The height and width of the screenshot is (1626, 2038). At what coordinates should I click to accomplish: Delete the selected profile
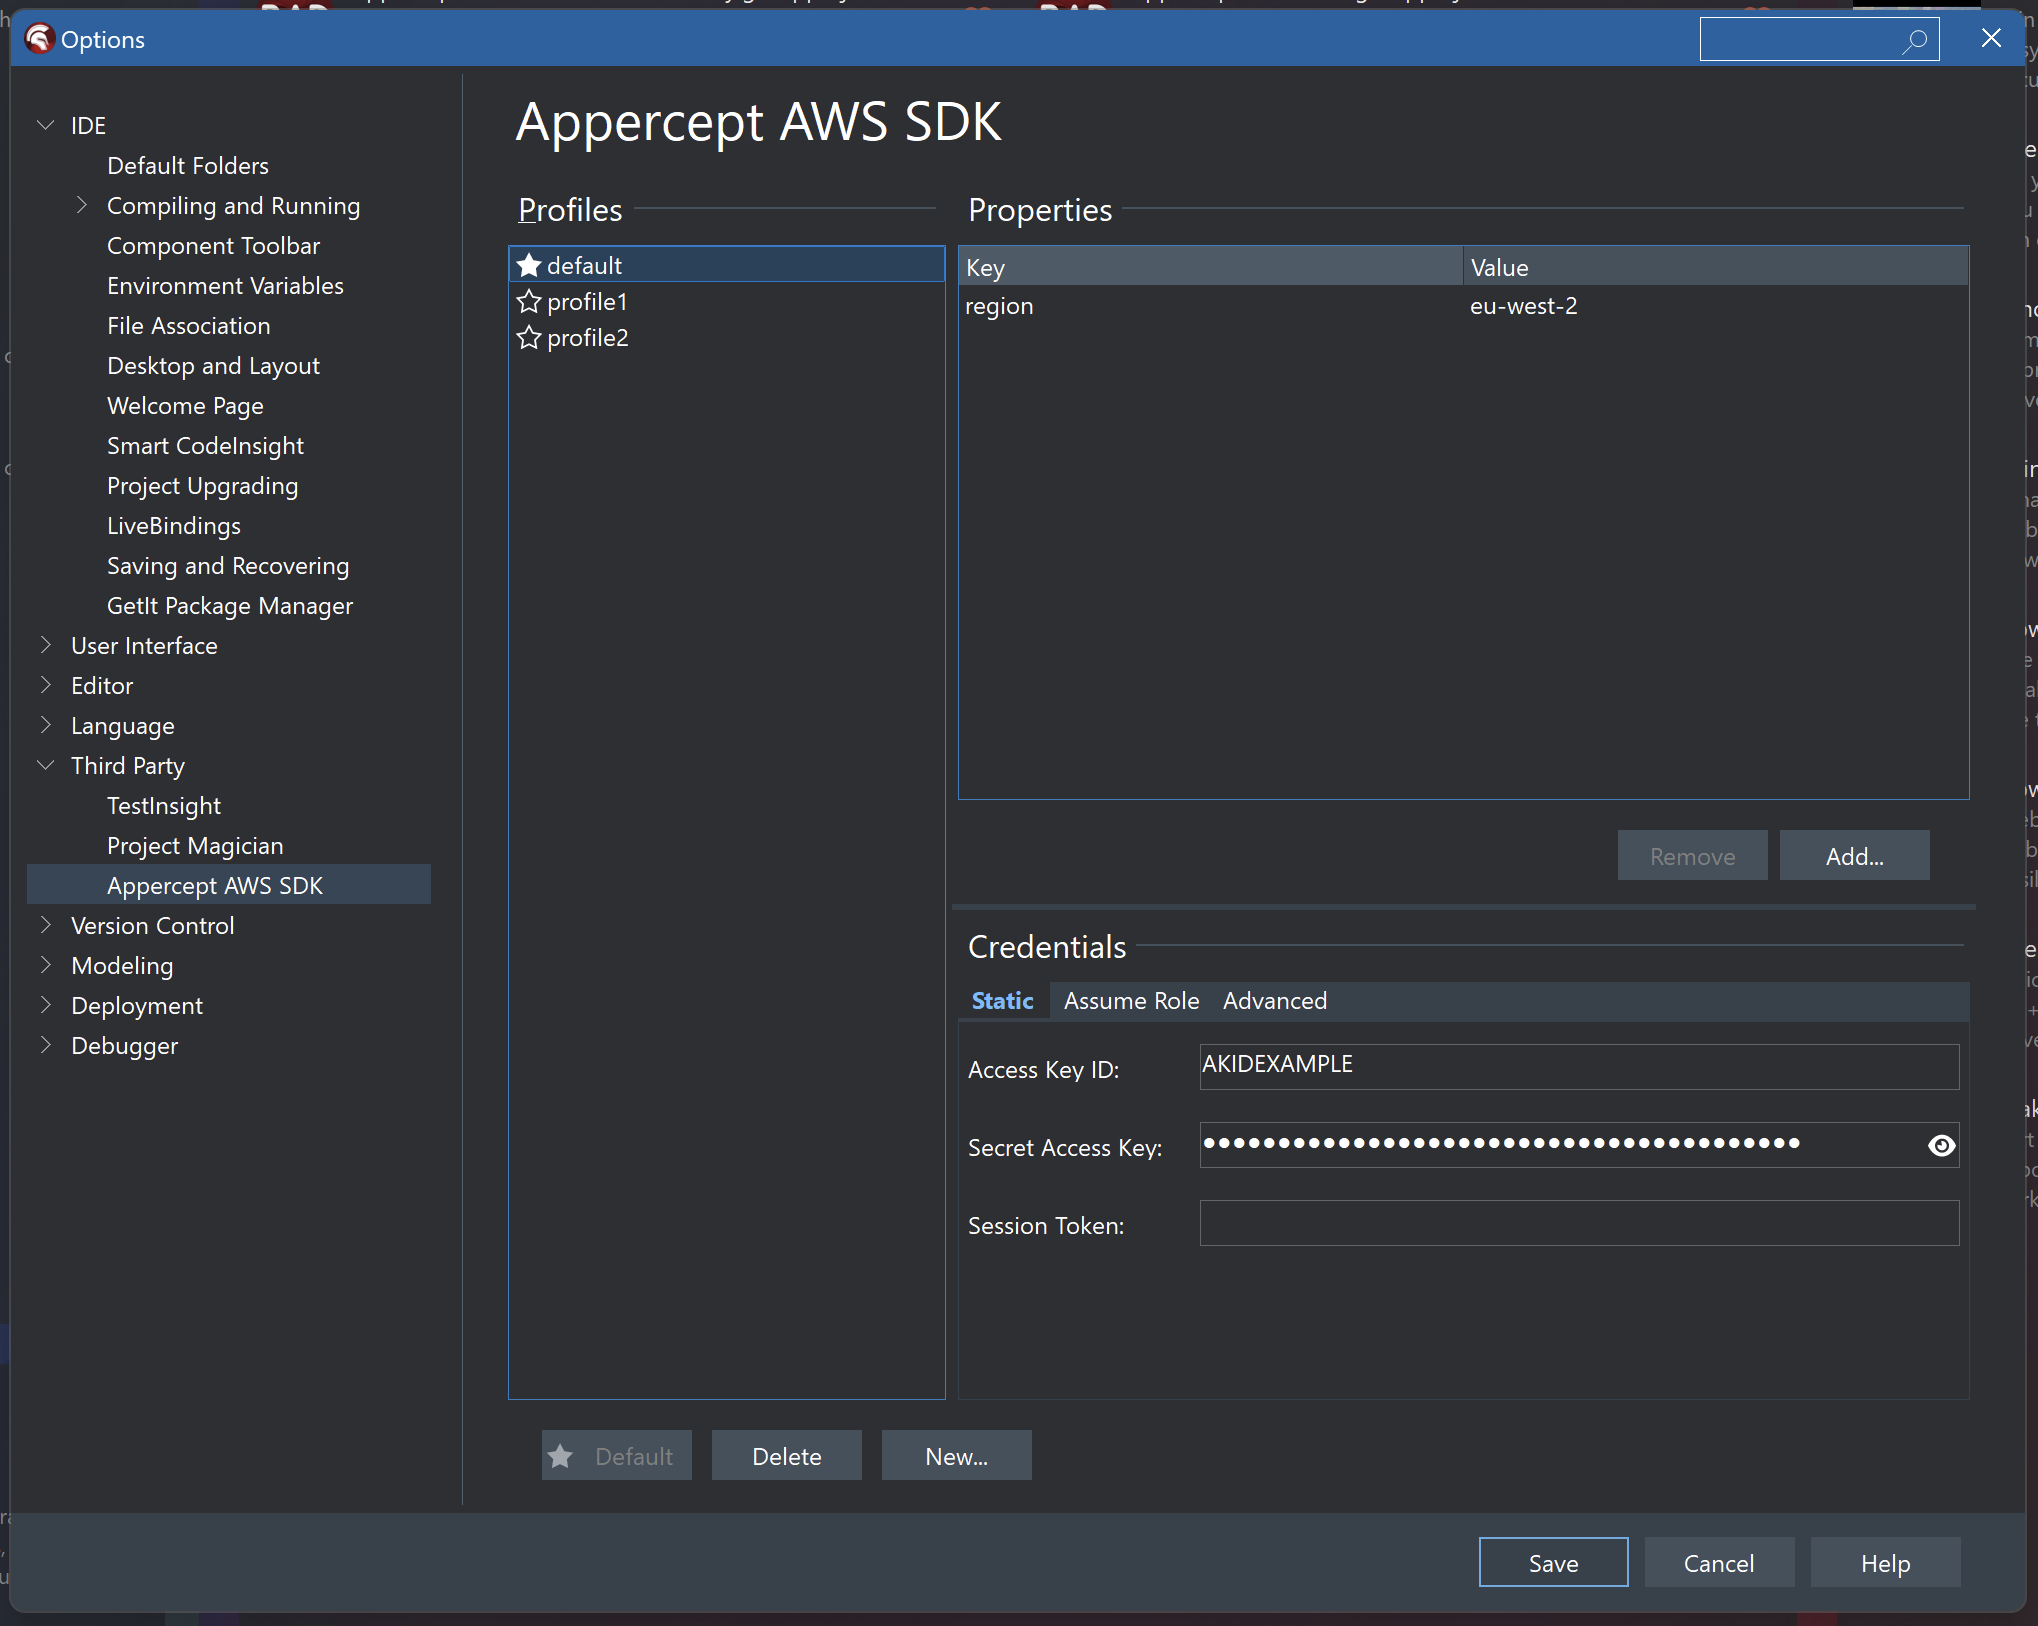click(786, 1456)
